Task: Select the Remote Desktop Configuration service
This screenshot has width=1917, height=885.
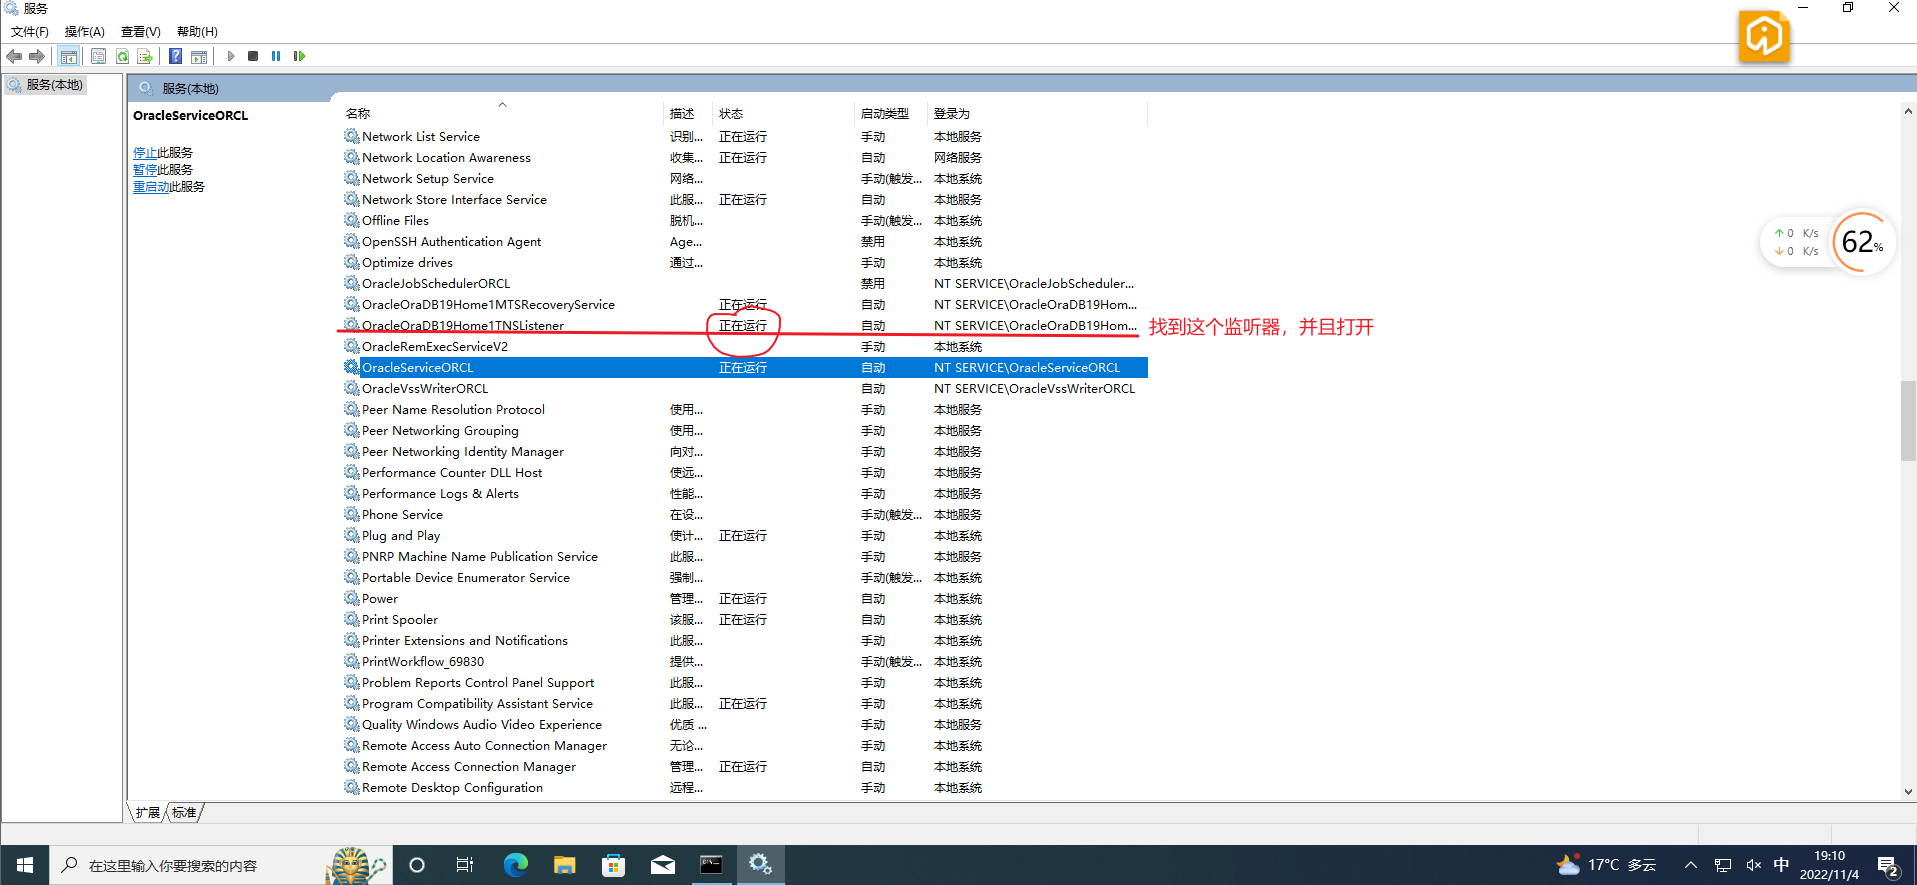Action: 452,788
